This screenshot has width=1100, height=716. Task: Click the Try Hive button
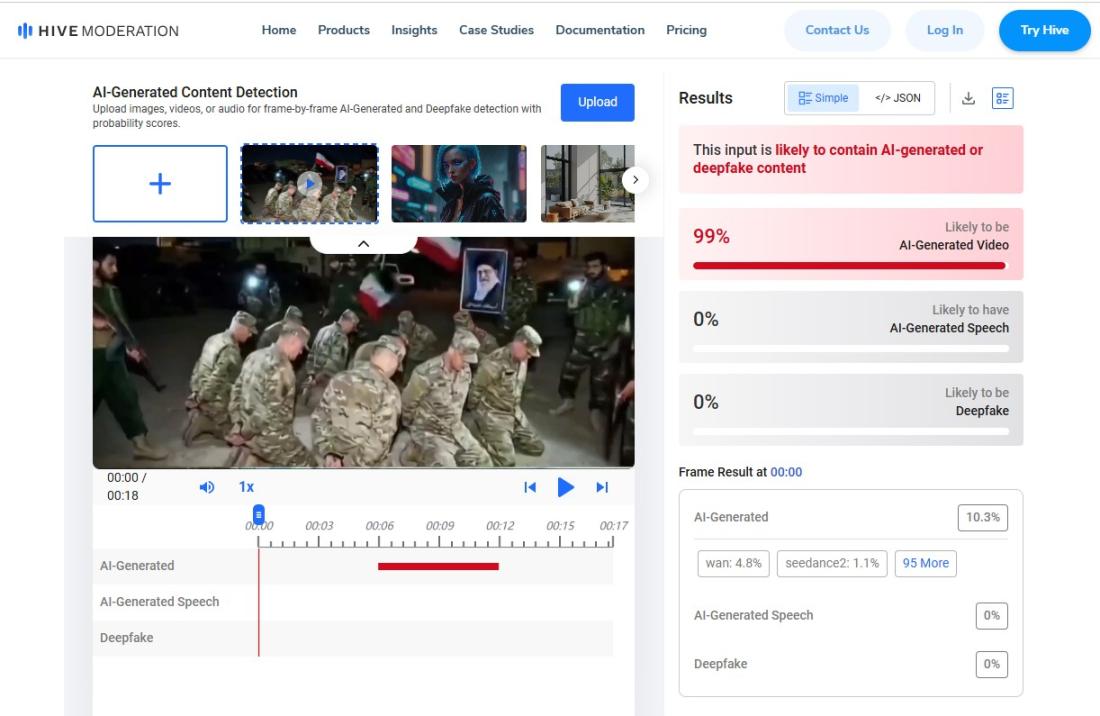click(x=1044, y=30)
